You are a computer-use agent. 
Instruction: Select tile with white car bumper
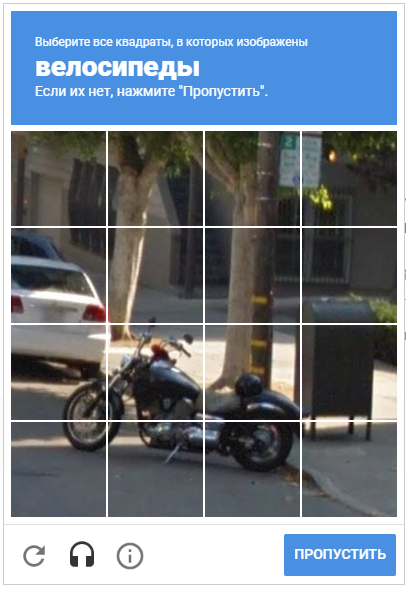[x=58, y=372]
